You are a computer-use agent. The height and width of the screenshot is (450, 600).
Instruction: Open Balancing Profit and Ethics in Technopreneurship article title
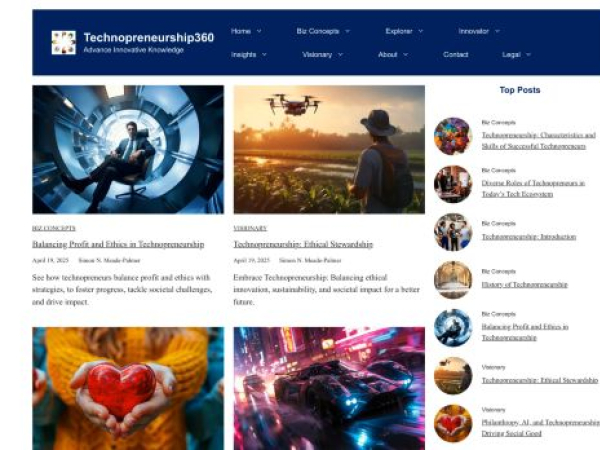click(x=118, y=244)
